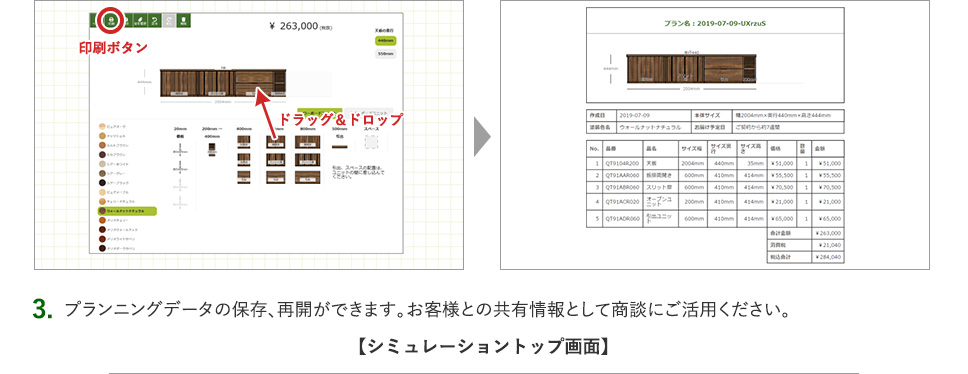
Task: Select the 550mm top-board depth option
Action: (x=385, y=54)
